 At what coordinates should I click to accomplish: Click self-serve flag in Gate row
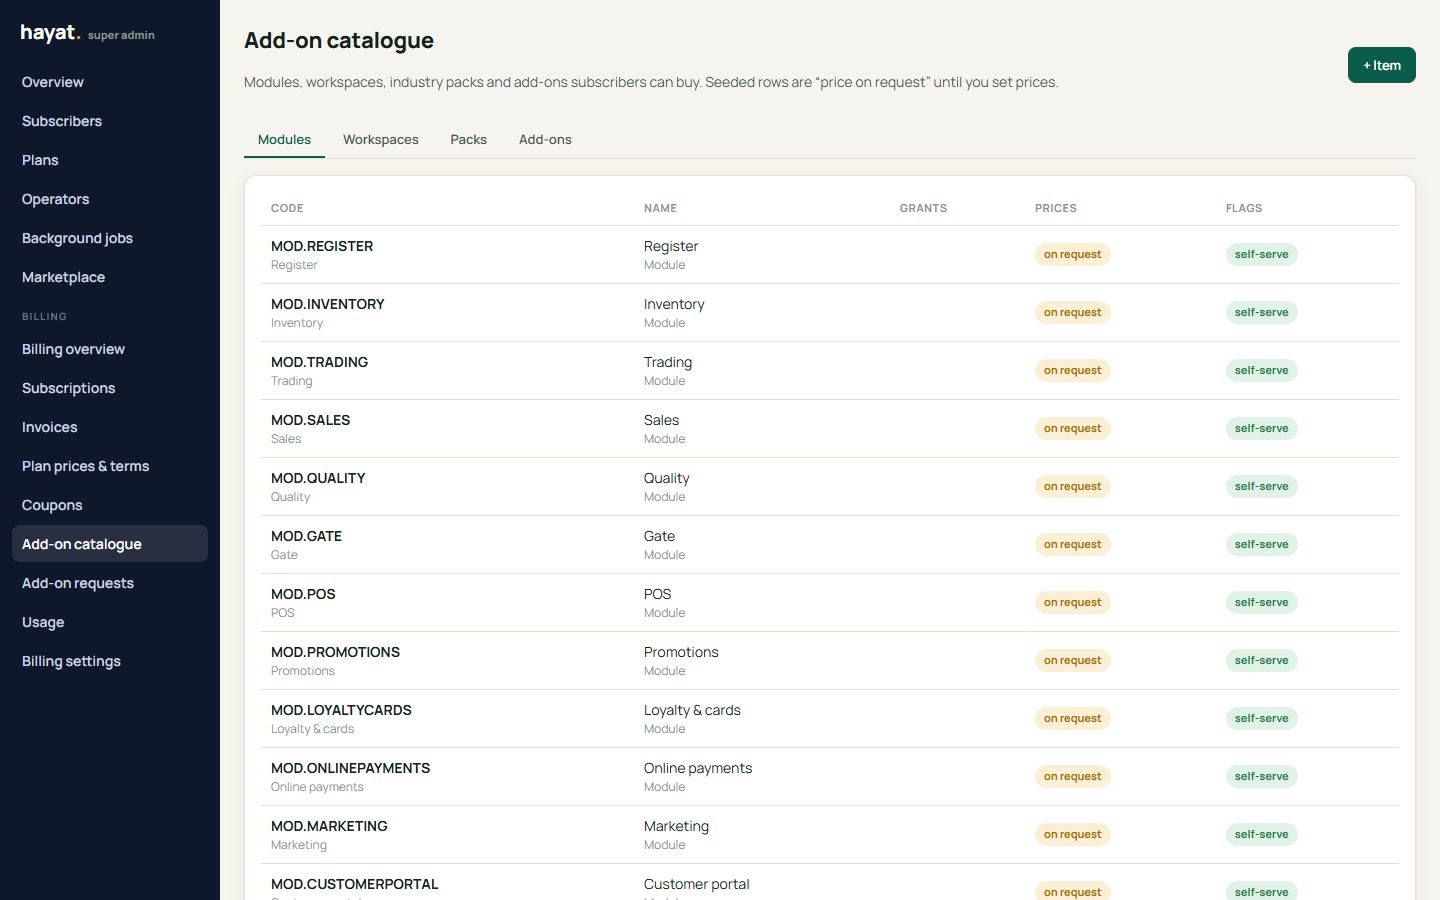click(x=1261, y=544)
